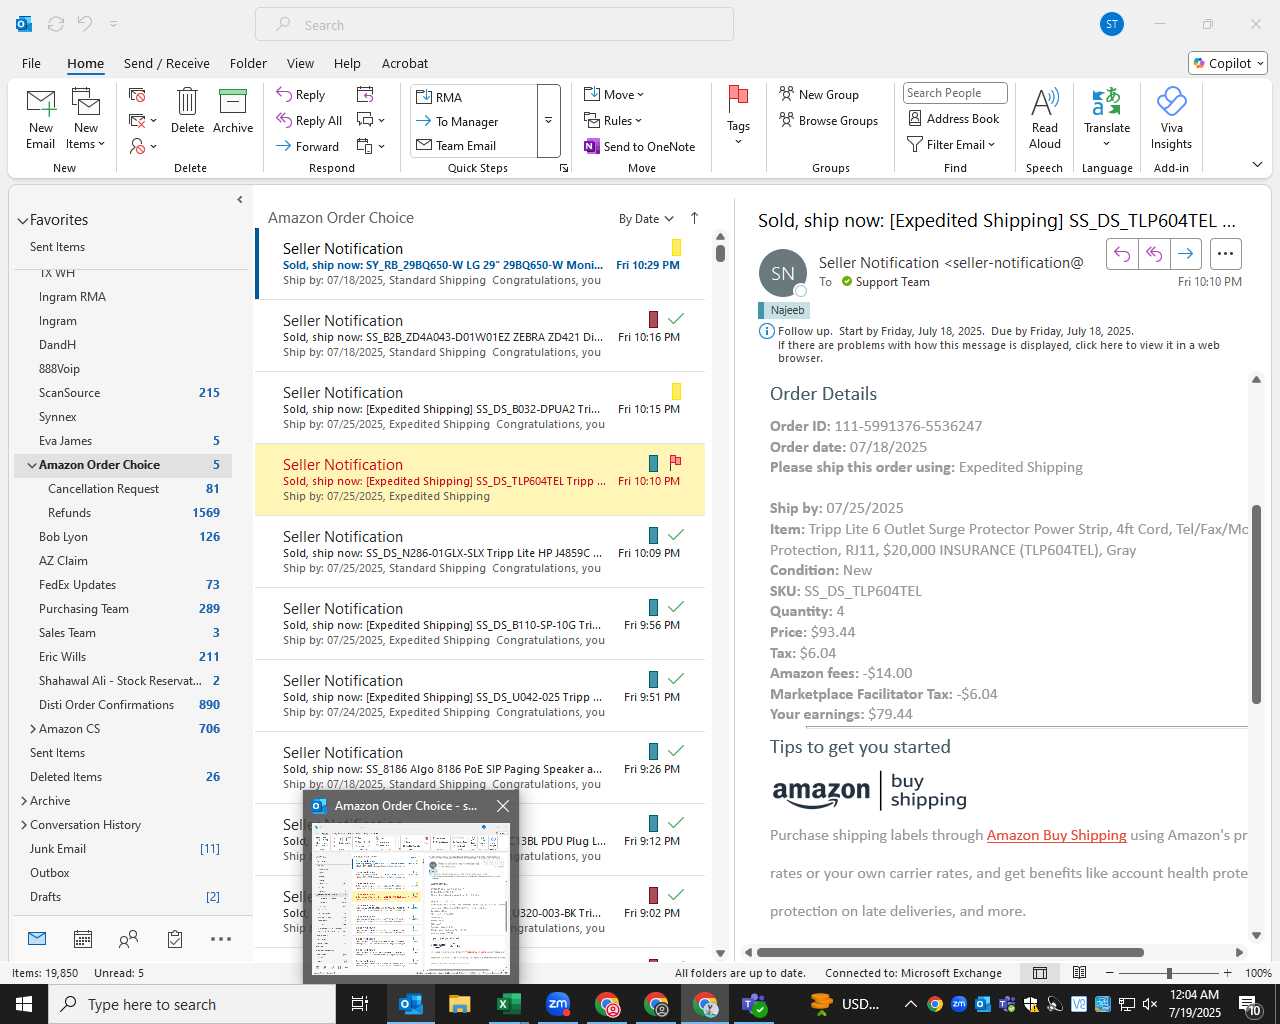Screen dimensions: 1280x1024
Task: Toggle complete checkmark on Fri 9:12 PM message
Action: [x=676, y=823]
